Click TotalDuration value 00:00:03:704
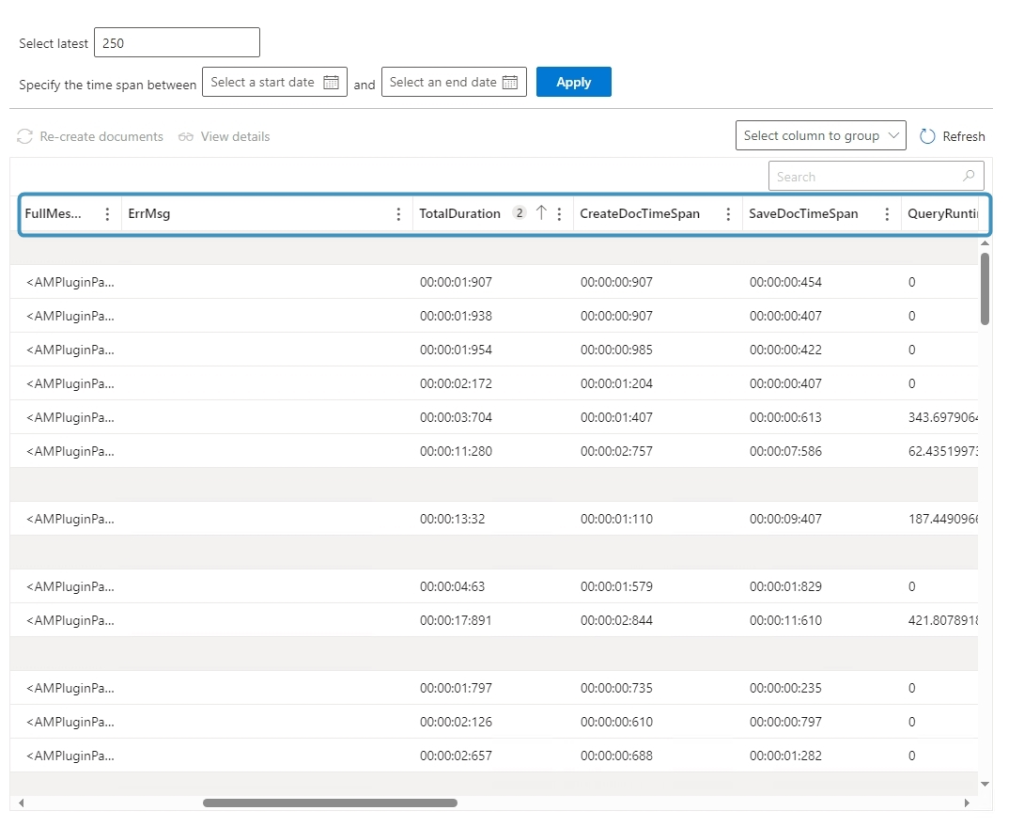 (456, 418)
